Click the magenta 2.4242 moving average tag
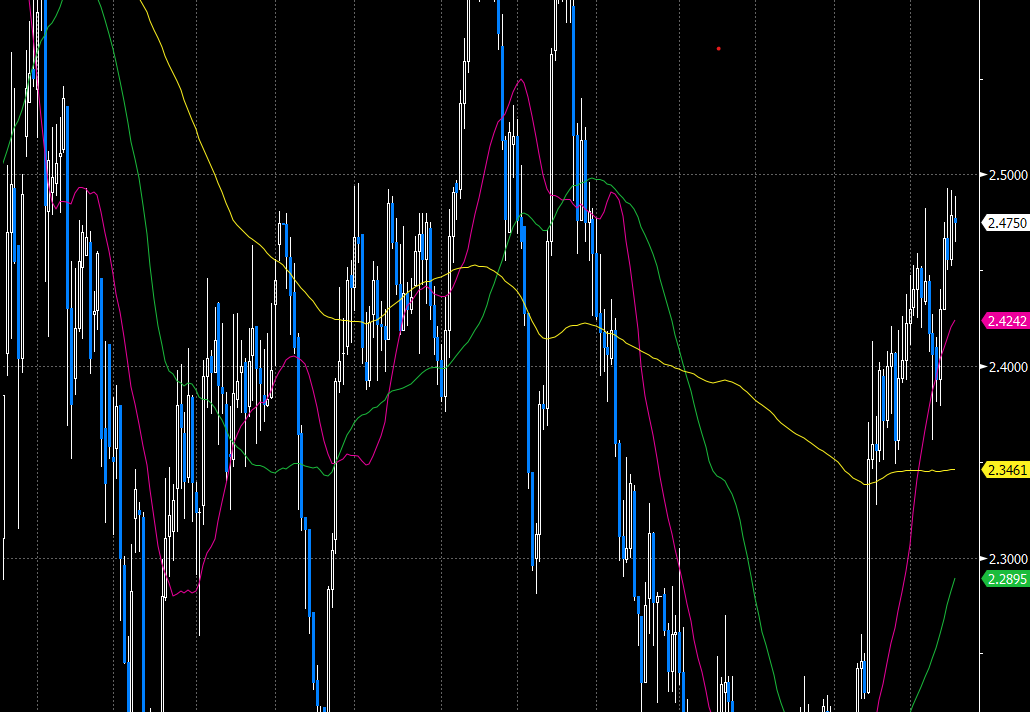 pos(1005,321)
